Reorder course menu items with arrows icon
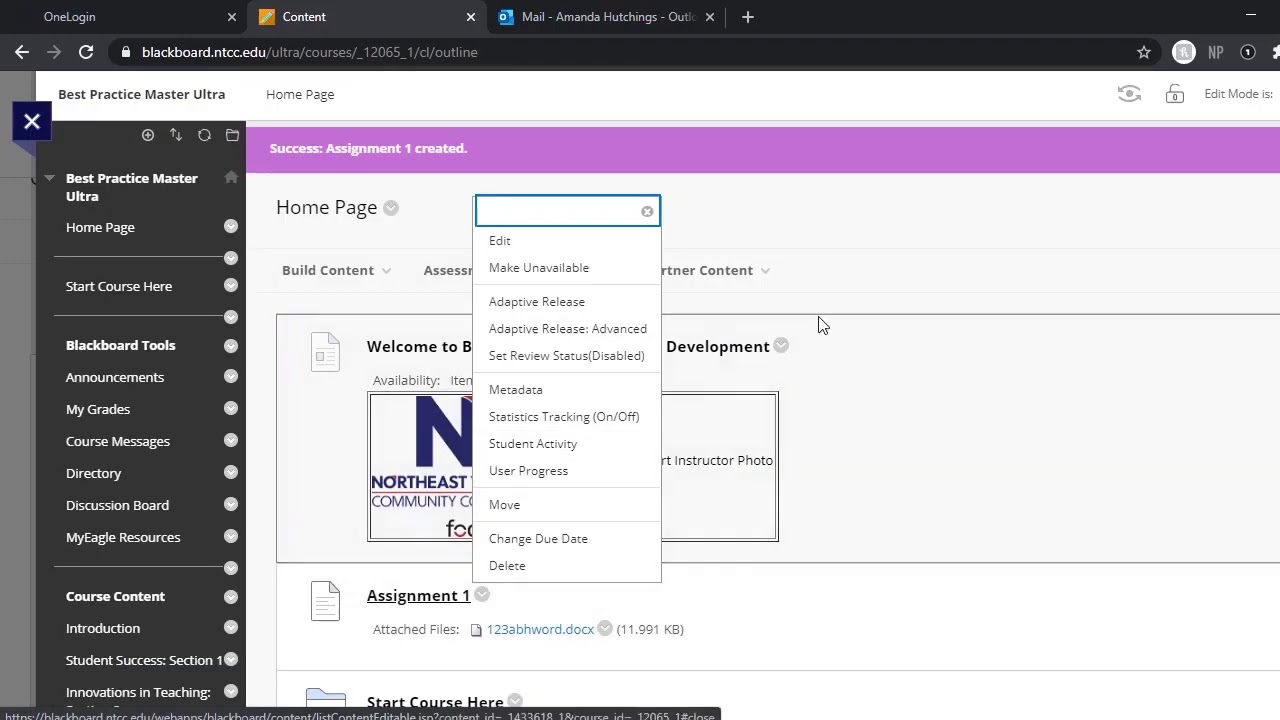 pyautogui.click(x=176, y=135)
